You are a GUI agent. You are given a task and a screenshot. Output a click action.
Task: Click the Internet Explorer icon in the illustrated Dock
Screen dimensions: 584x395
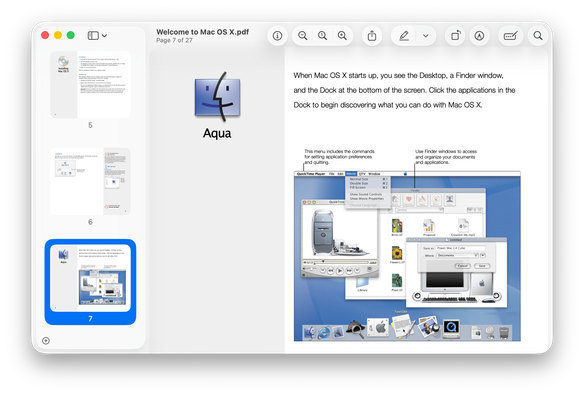click(x=323, y=332)
